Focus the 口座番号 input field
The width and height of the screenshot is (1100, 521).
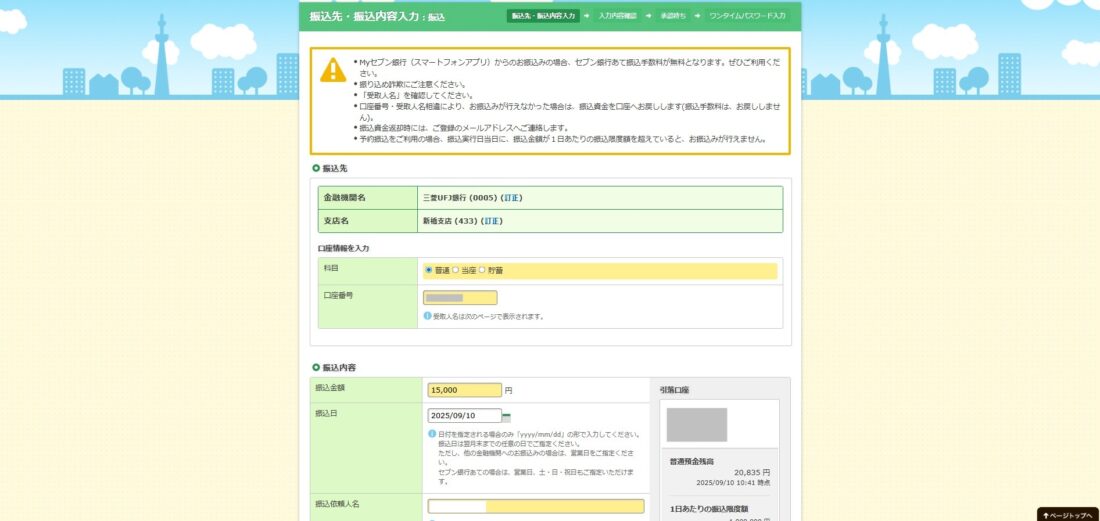click(460, 298)
